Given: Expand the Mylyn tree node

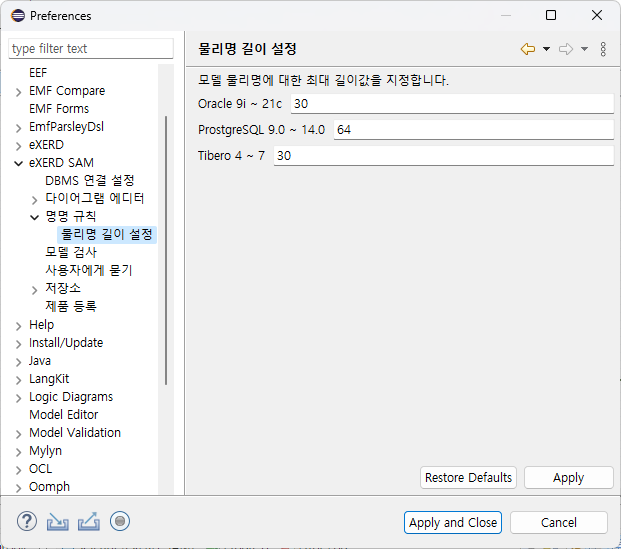Looking at the screenshot, I should [18, 452].
